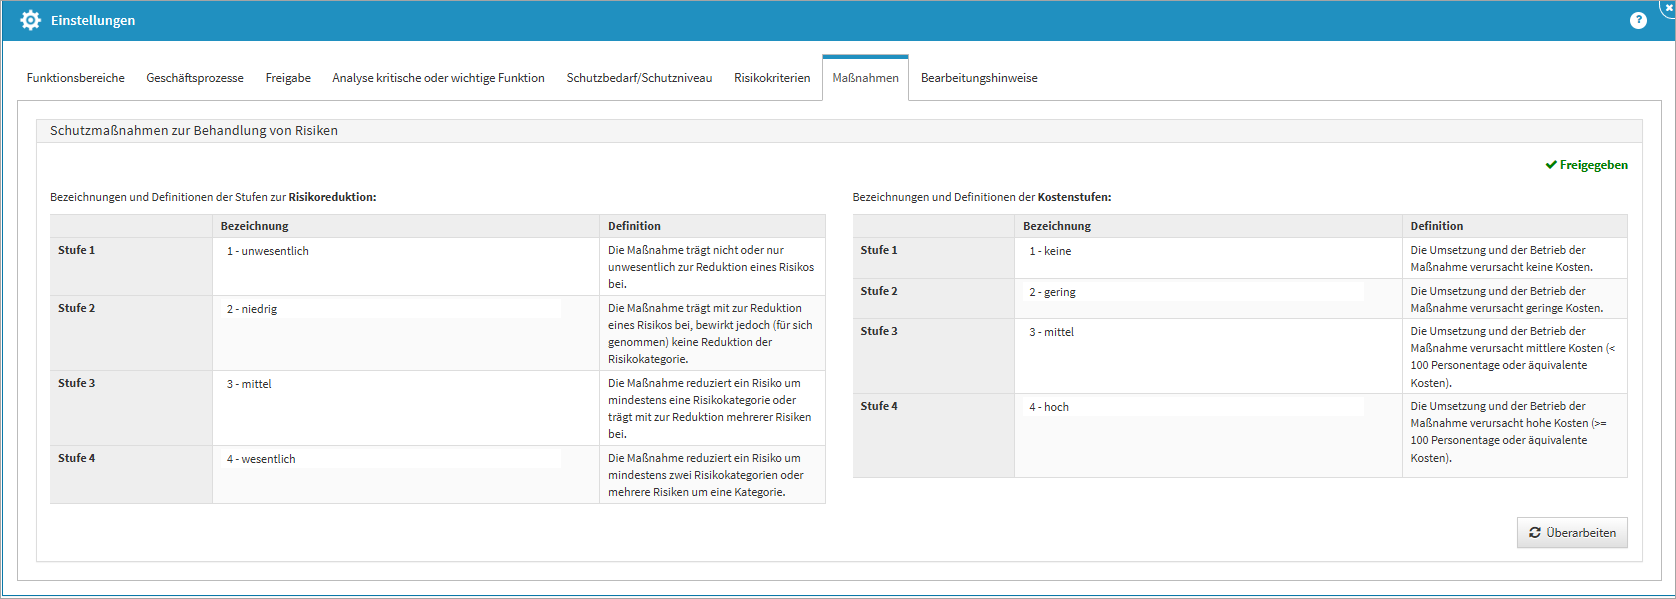Viewport: 1676px width, 599px height.
Task: Open Analyse kritische oder wichtige Funktion tab
Action: (x=438, y=78)
